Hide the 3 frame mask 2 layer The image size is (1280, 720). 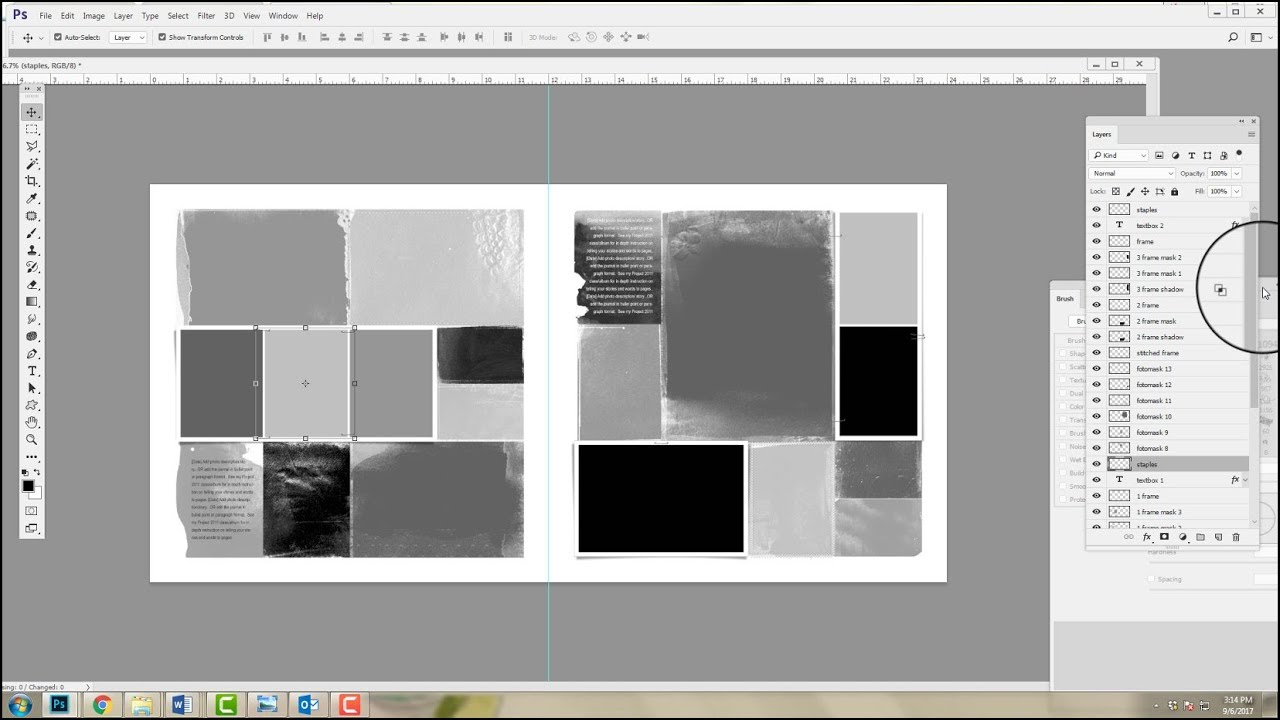1096,258
